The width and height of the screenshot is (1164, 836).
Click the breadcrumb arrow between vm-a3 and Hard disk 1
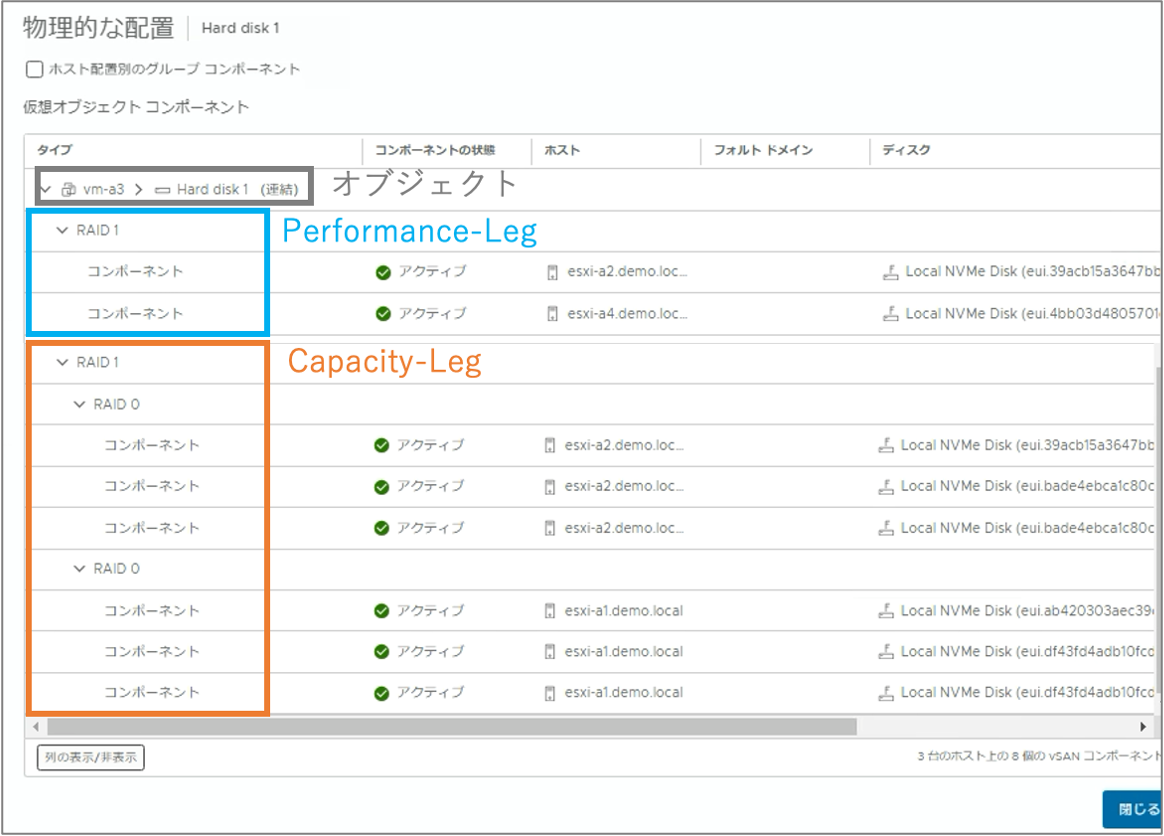[x=139, y=189]
